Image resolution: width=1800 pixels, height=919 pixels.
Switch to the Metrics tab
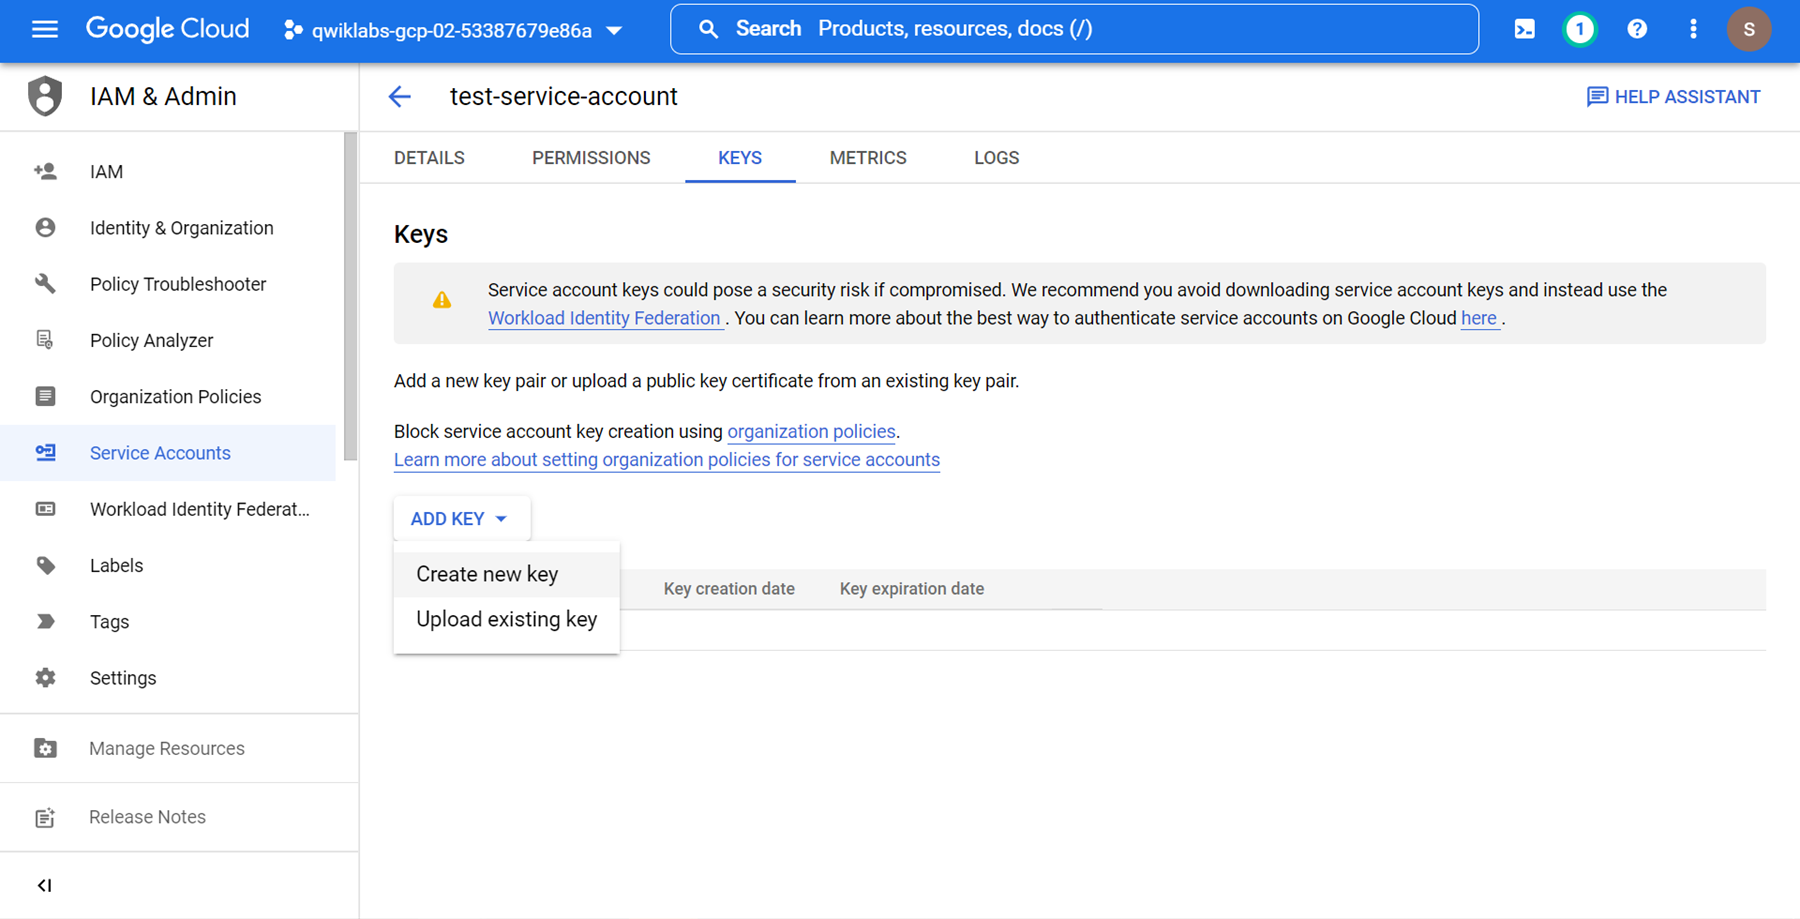(x=868, y=158)
